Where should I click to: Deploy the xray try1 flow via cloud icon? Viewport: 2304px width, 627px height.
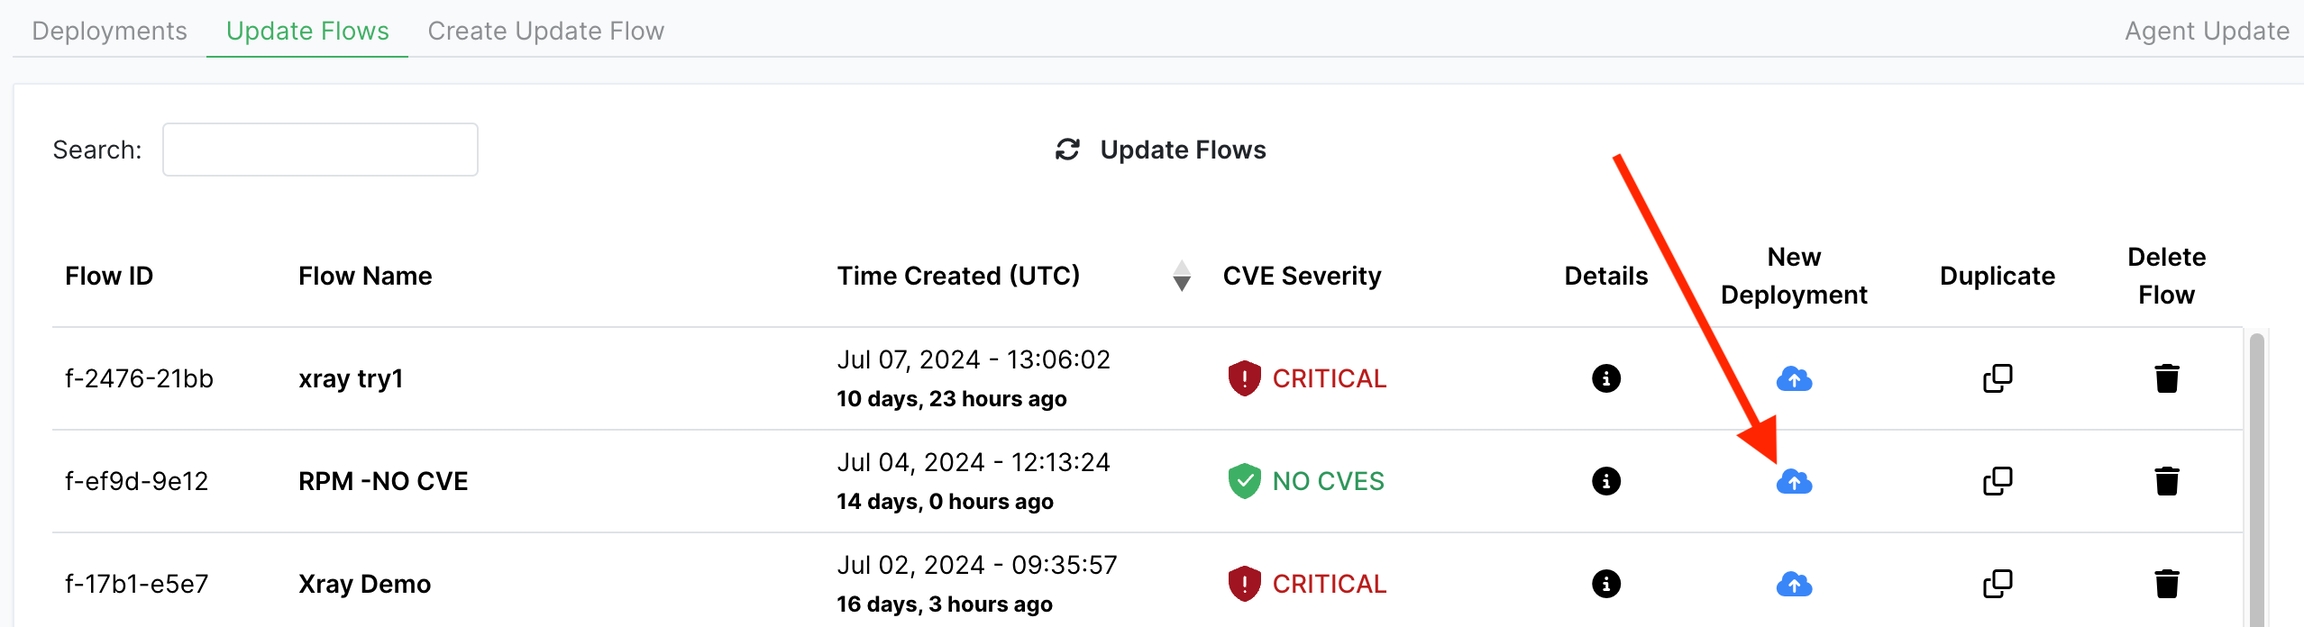click(1794, 379)
